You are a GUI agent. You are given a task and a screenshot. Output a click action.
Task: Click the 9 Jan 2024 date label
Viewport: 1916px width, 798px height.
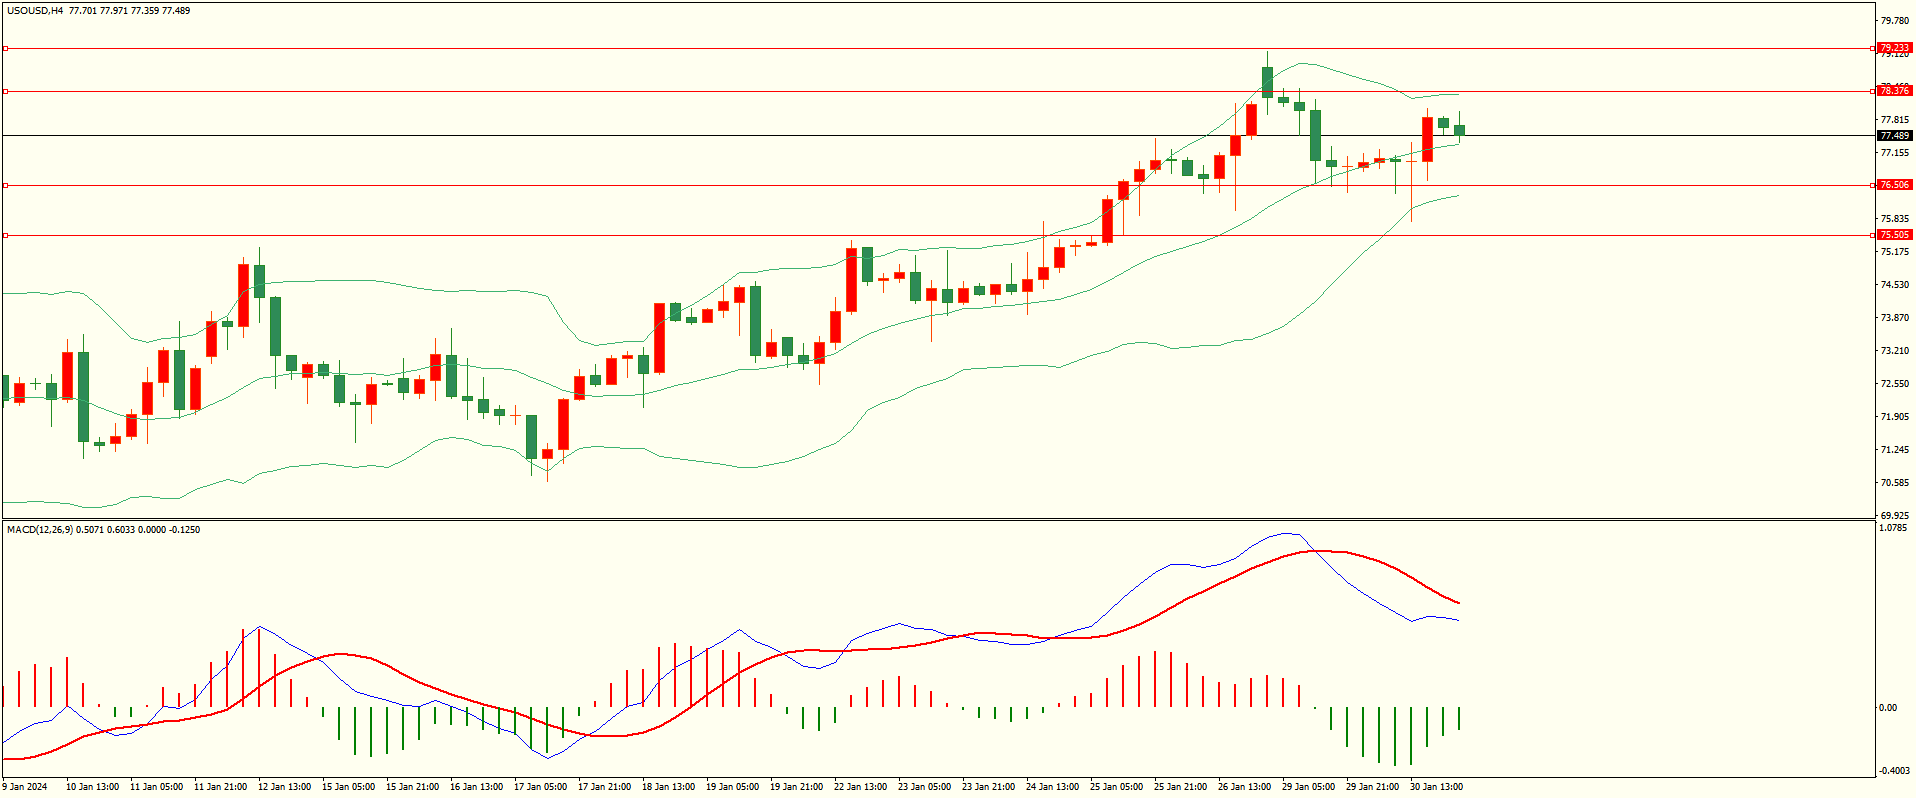pos(24,787)
